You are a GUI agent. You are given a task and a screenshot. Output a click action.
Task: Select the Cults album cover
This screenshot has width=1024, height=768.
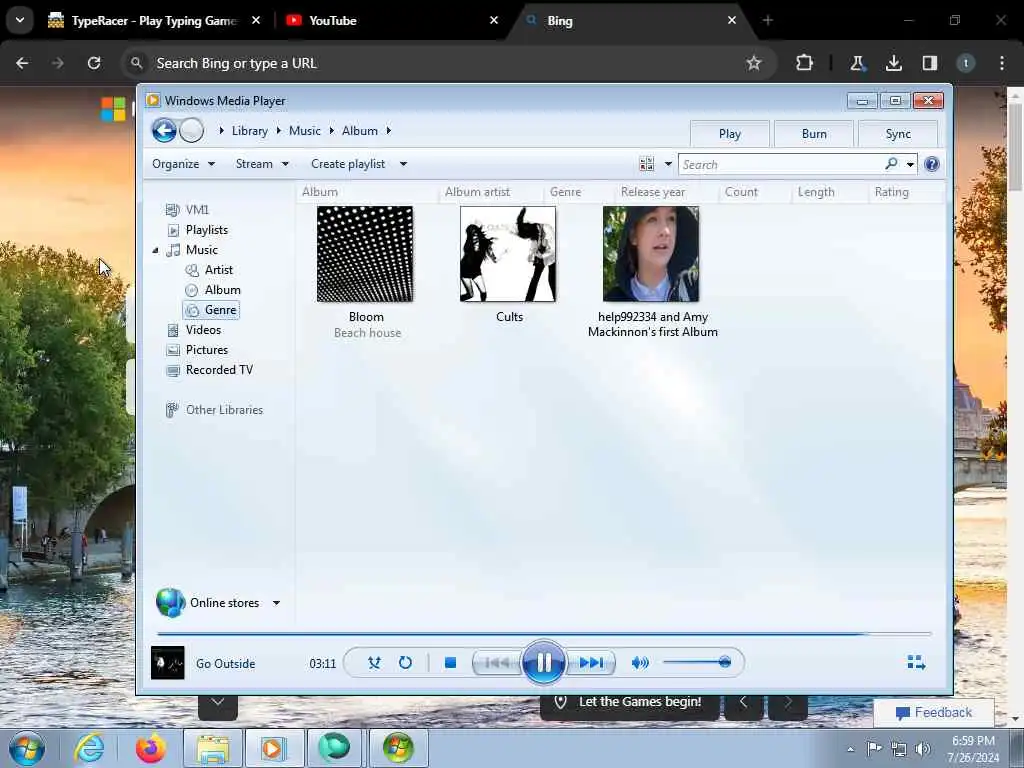click(x=508, y=254)
